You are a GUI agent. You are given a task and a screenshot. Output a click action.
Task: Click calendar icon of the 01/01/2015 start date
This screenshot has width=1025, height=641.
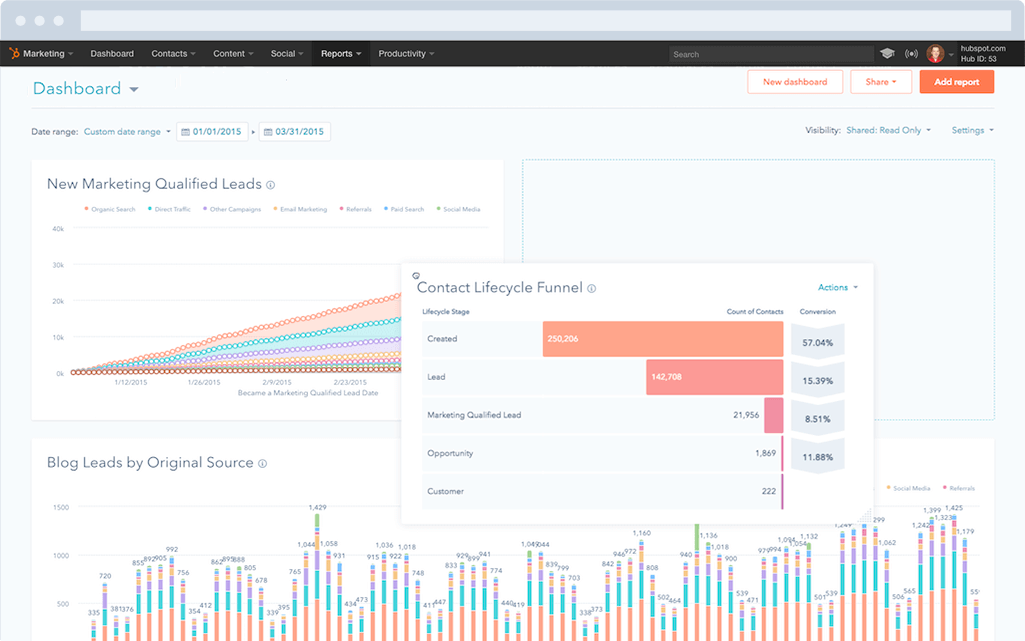185,132
